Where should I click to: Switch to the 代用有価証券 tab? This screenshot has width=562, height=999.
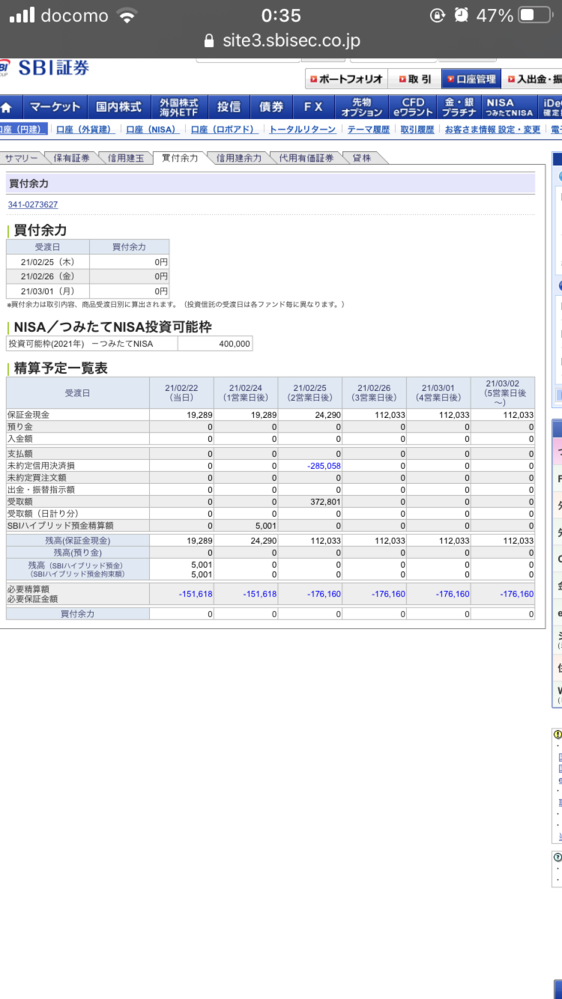[x=306, y=158]
